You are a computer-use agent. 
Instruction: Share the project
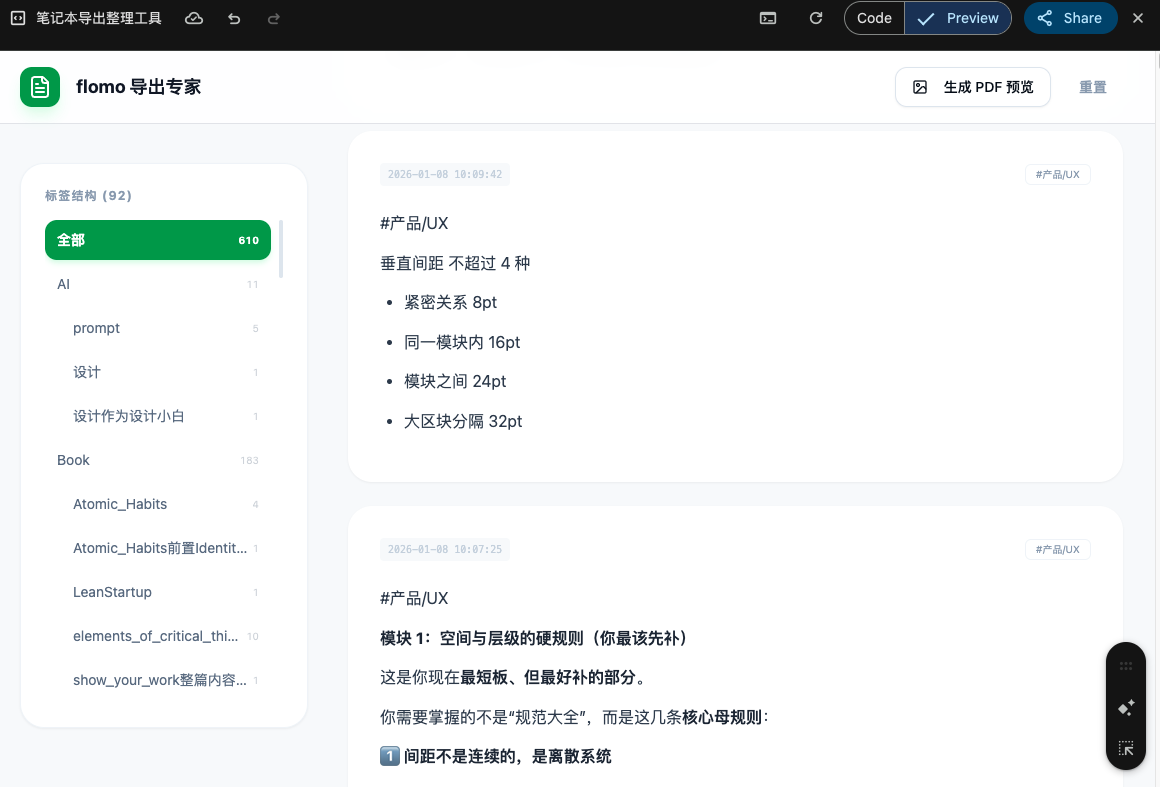pos(1070,18)
